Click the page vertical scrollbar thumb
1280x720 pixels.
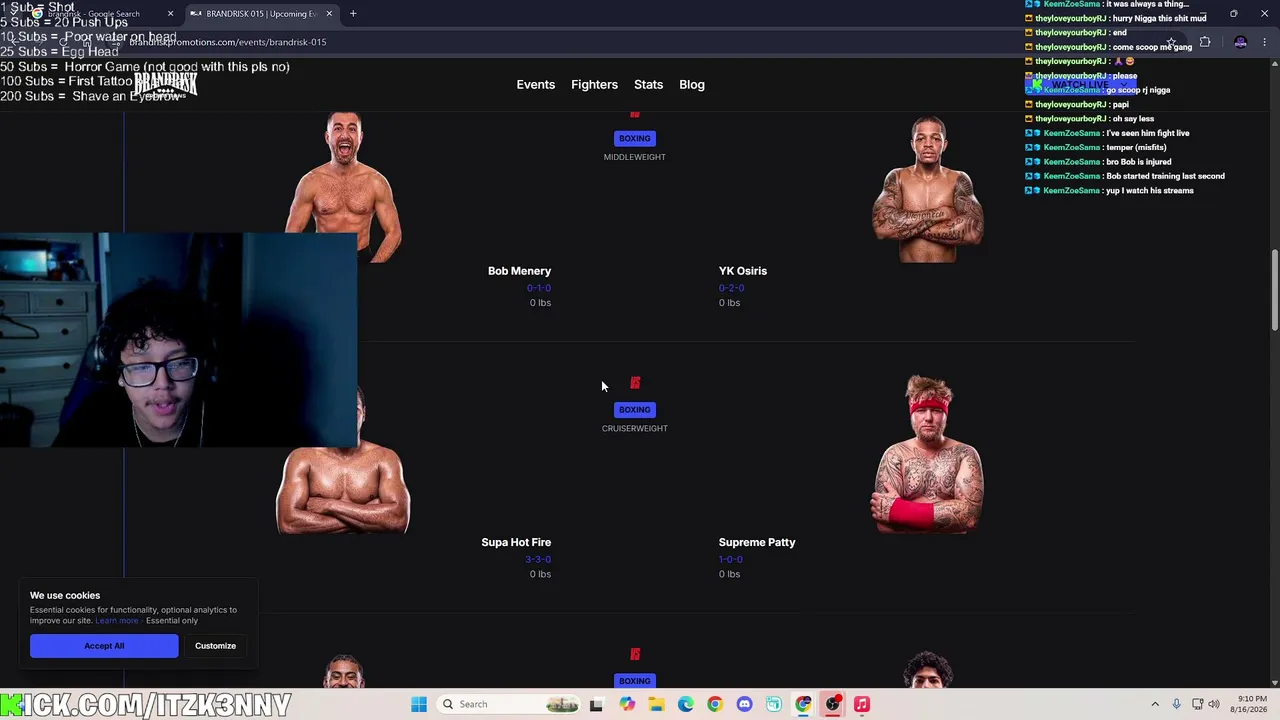1274,290
